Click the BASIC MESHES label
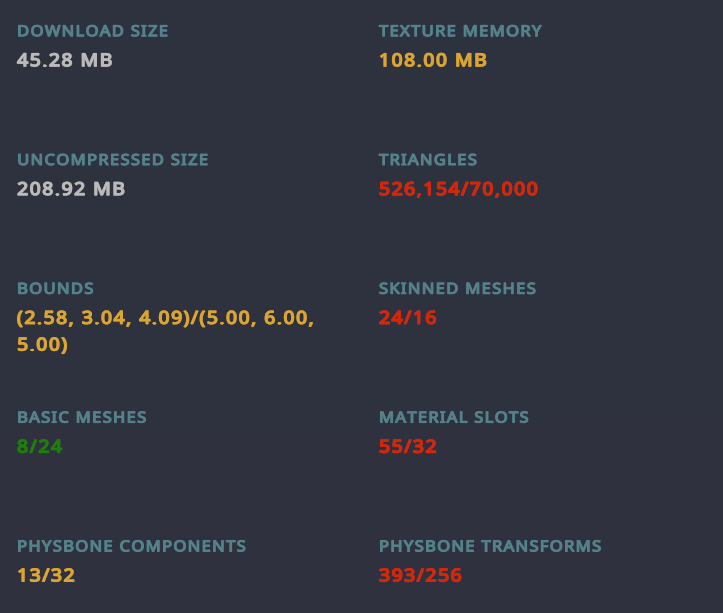 82,417
